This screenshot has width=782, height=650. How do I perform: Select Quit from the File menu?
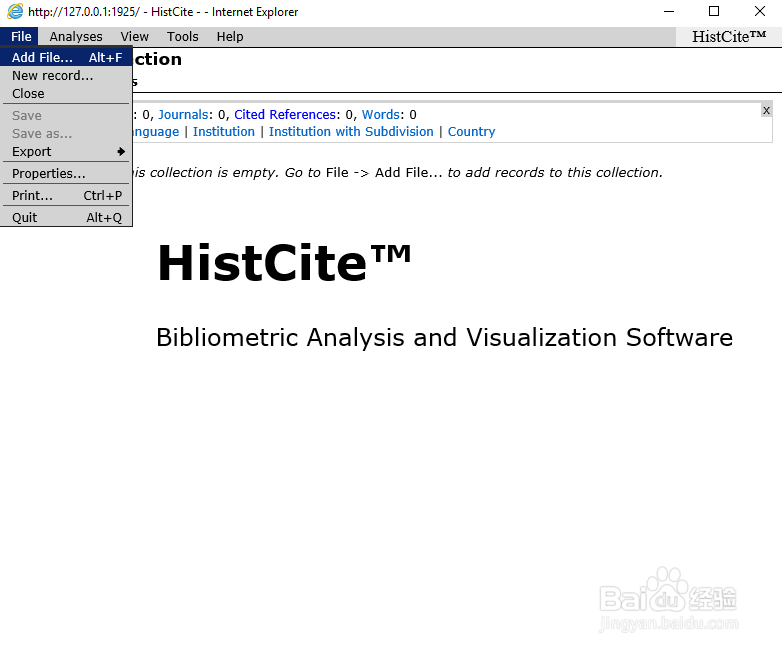tap(66, 217)
